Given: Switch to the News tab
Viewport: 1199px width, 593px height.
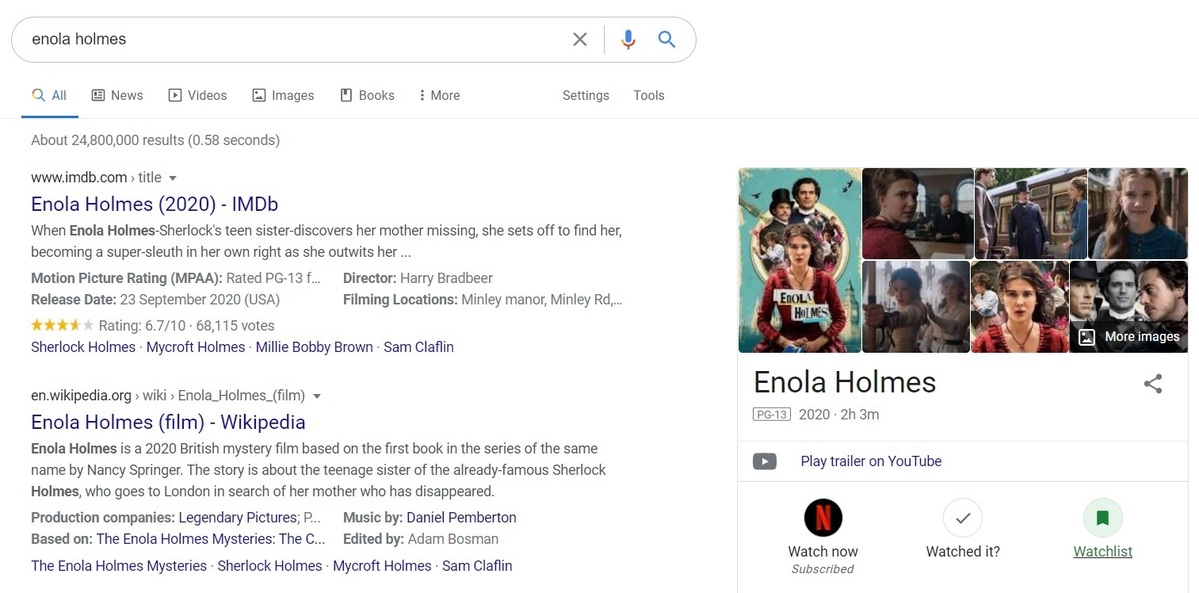Looking at the screenshot, I should (117, 96).
